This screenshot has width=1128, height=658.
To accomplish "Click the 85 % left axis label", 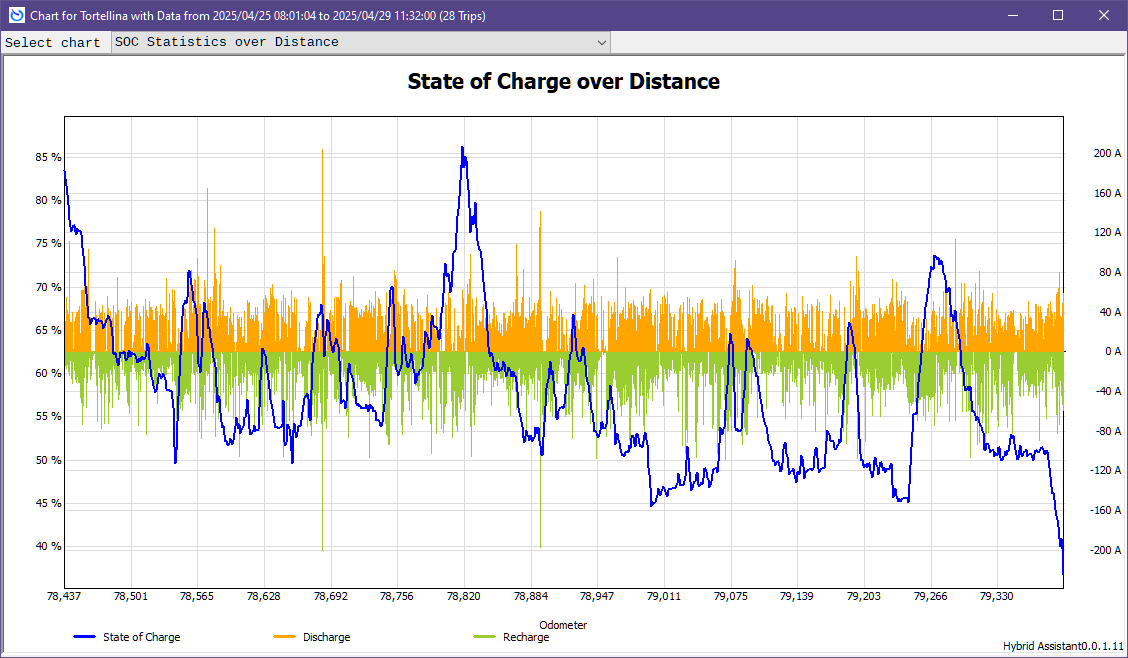I will coord(48,158).
